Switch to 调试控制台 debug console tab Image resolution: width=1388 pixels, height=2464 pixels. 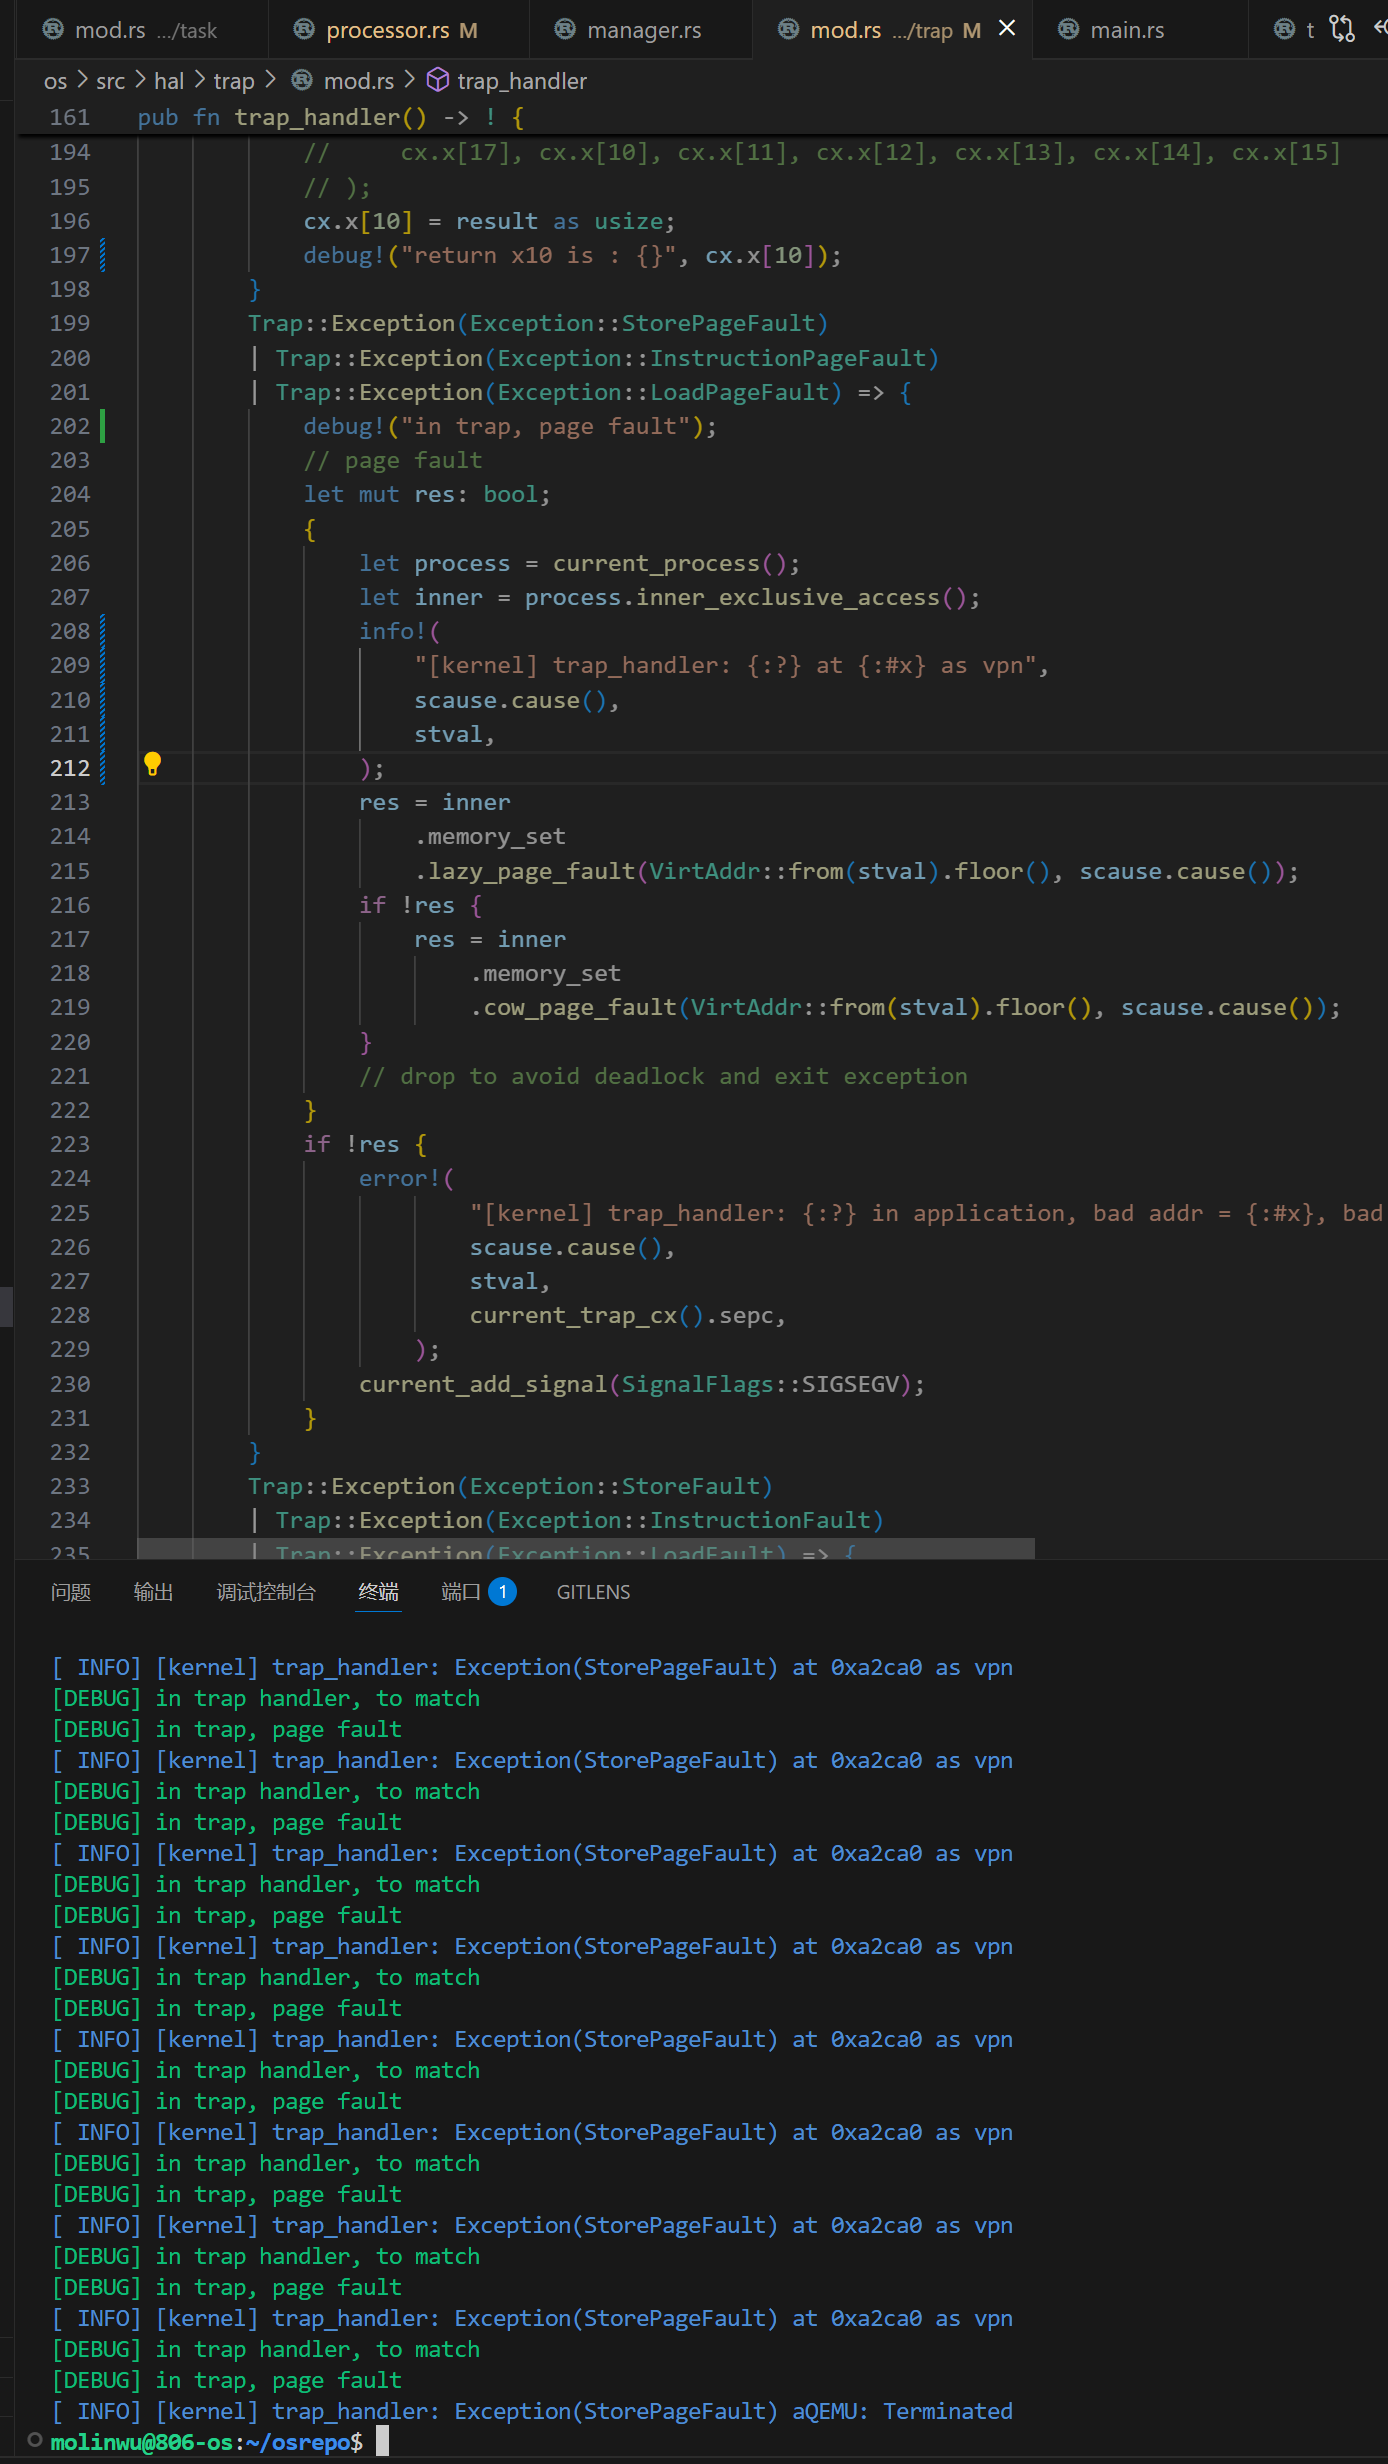coord(266,1592)
